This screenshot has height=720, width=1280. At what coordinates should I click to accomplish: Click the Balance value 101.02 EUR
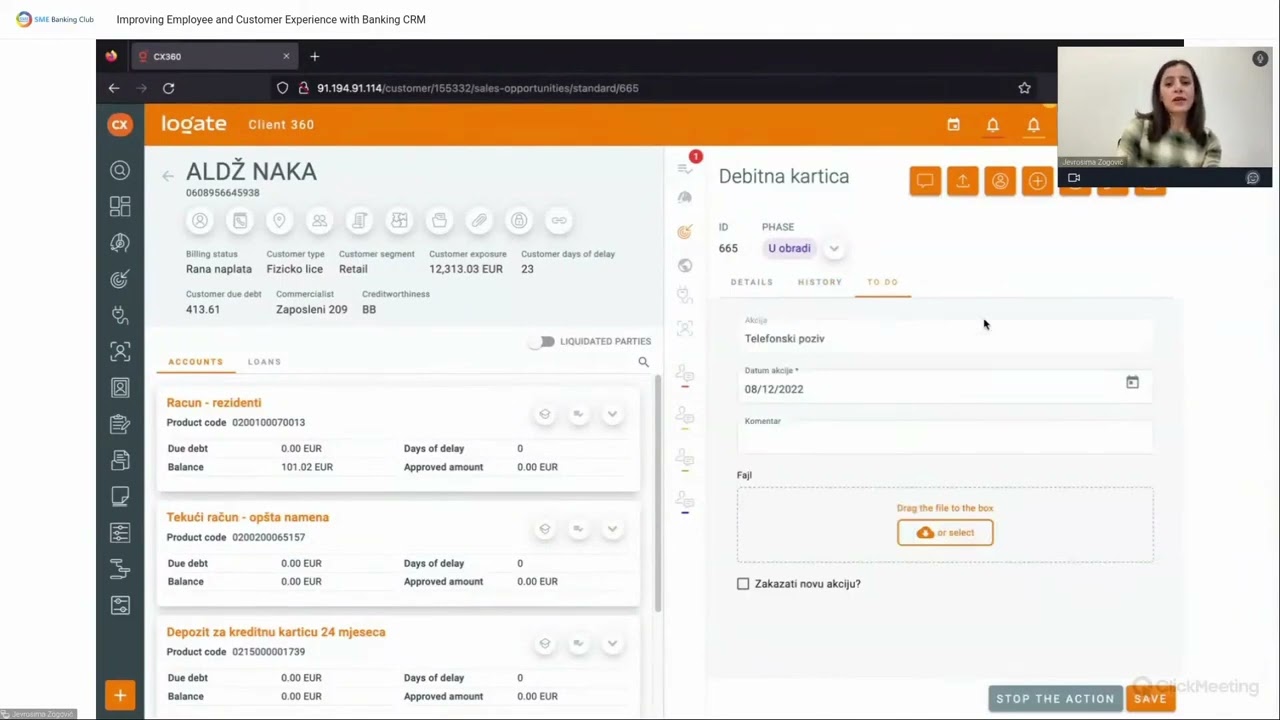(x=307, y=467)
